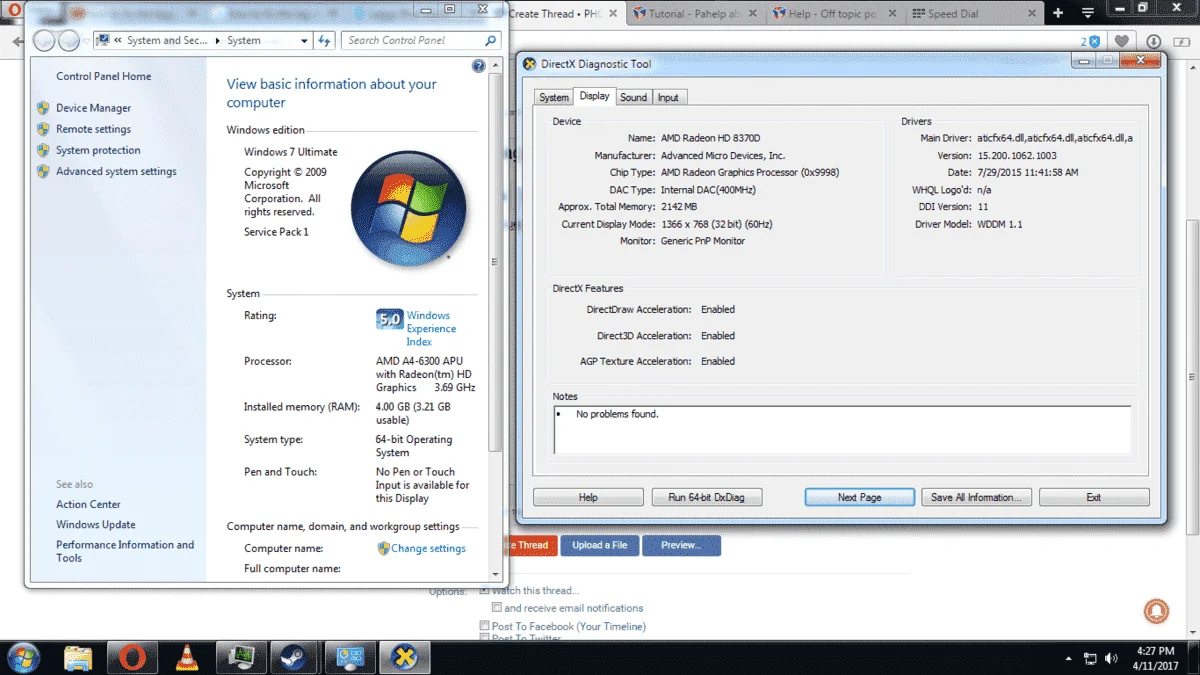Click the network icon in system tray
Image resolution: width=1200 pixels, height=675 pixels.
[1089, 658]
